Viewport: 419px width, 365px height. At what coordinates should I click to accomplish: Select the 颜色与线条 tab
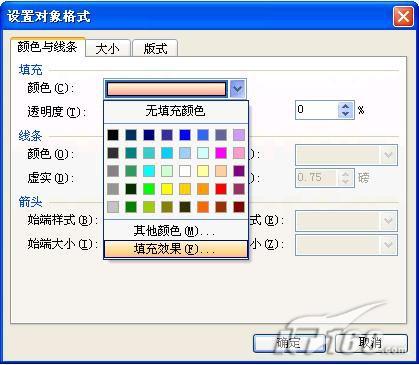pos(47,47)
